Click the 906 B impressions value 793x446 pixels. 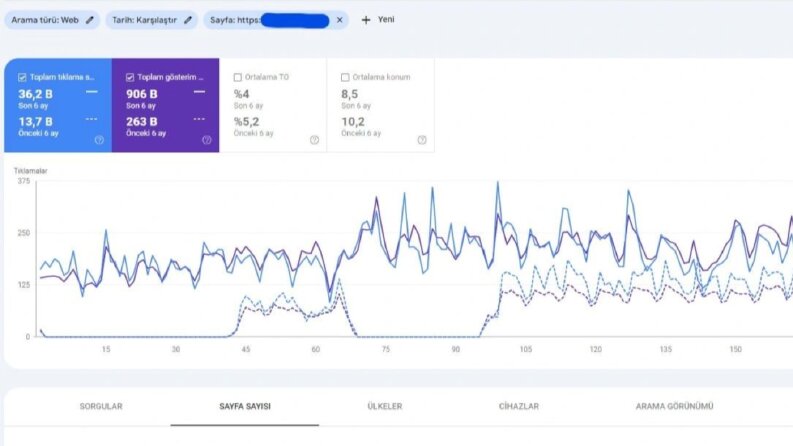pos(142,94)
